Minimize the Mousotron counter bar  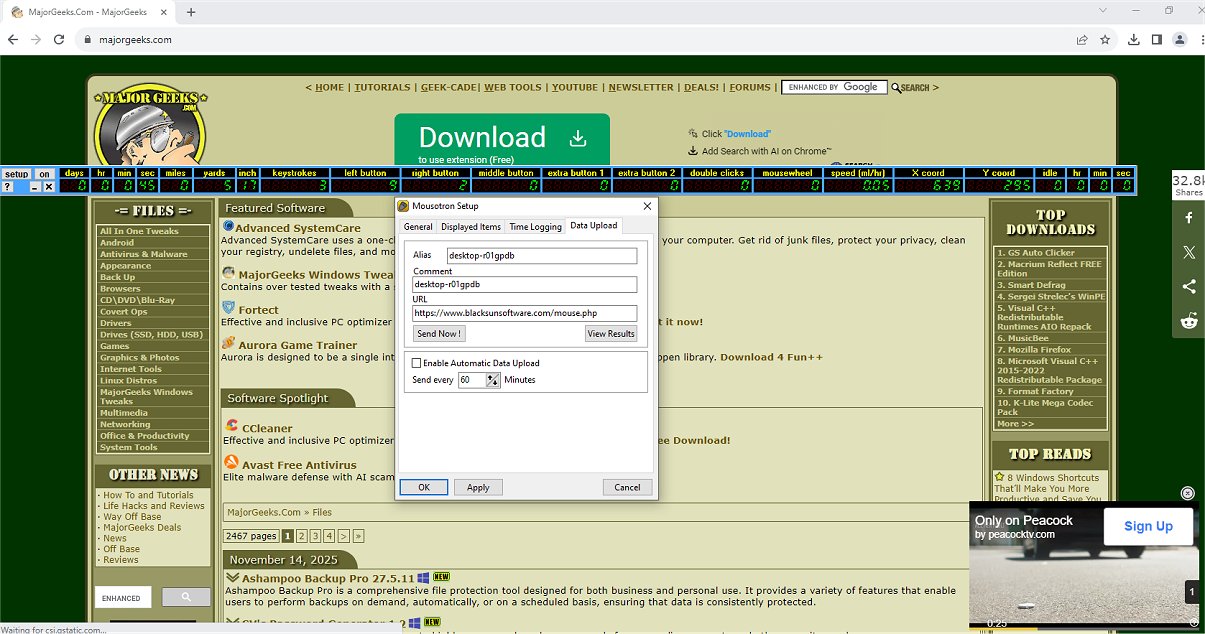pos(35,187)
